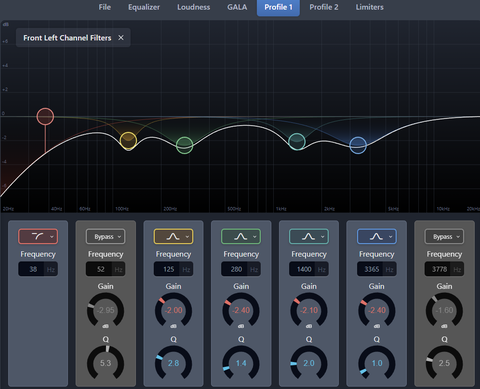Switch to the GALA tab
This screenshot has height=389, width=480.
tap(237, 7)
